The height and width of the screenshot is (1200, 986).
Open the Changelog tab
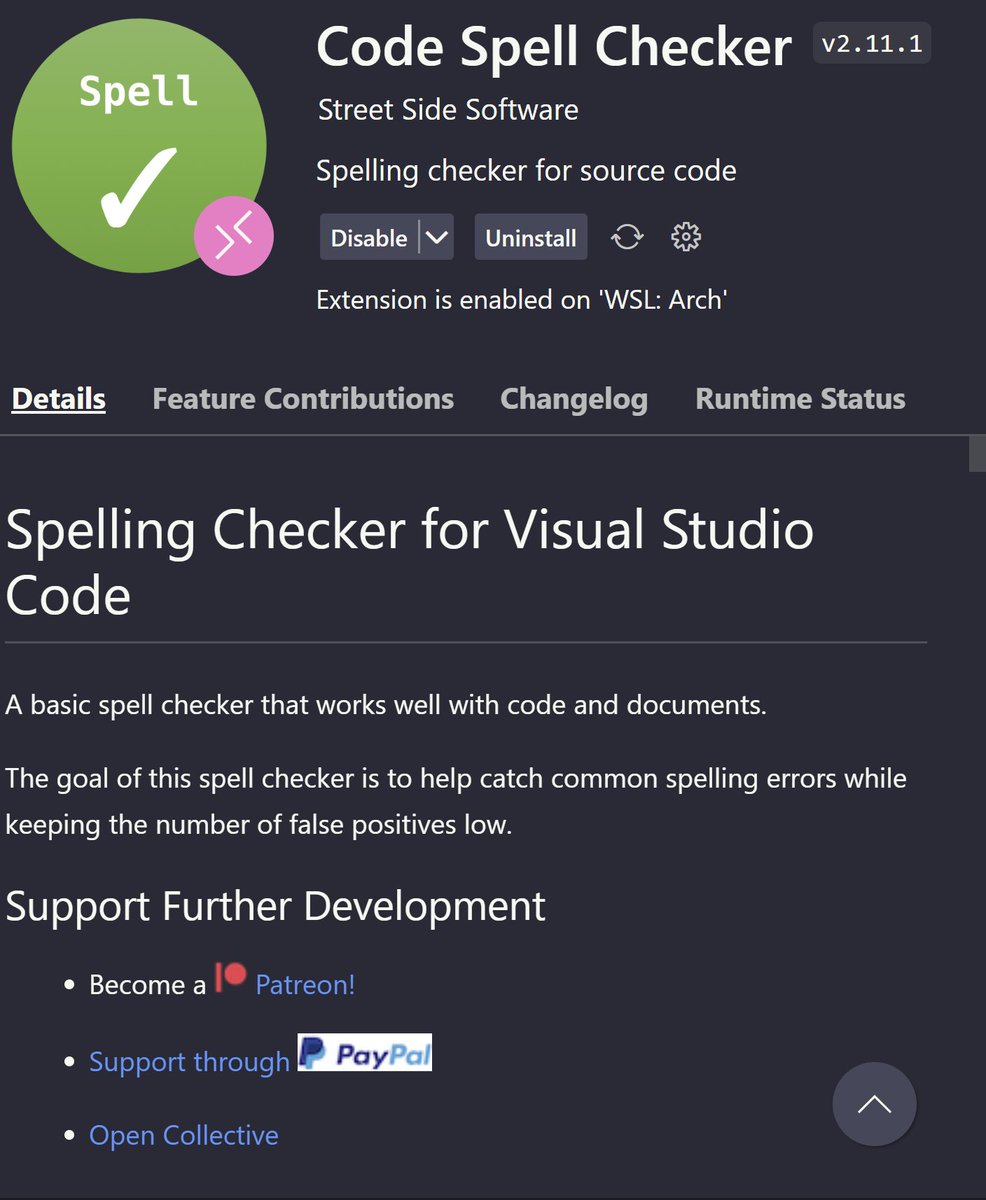pyautogui.click(x=574, y=399)
